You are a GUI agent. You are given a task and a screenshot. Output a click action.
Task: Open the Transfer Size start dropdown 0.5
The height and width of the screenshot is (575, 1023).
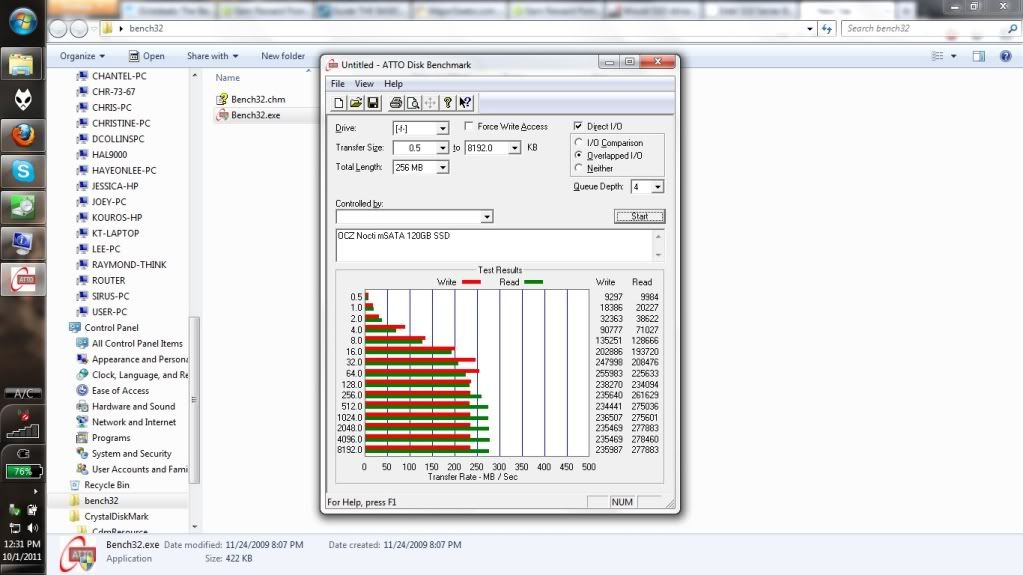[x=442, y=148]
